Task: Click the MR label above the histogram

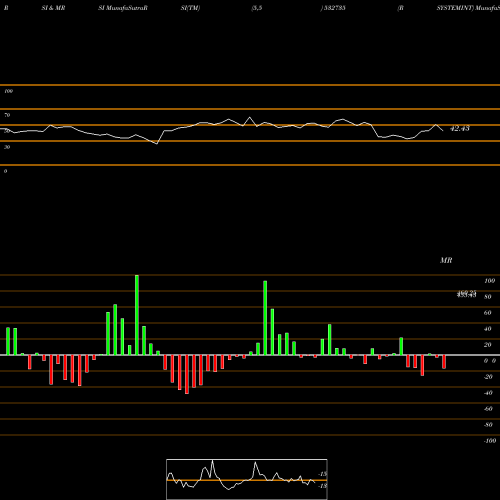Action: [x=446, y=260]
